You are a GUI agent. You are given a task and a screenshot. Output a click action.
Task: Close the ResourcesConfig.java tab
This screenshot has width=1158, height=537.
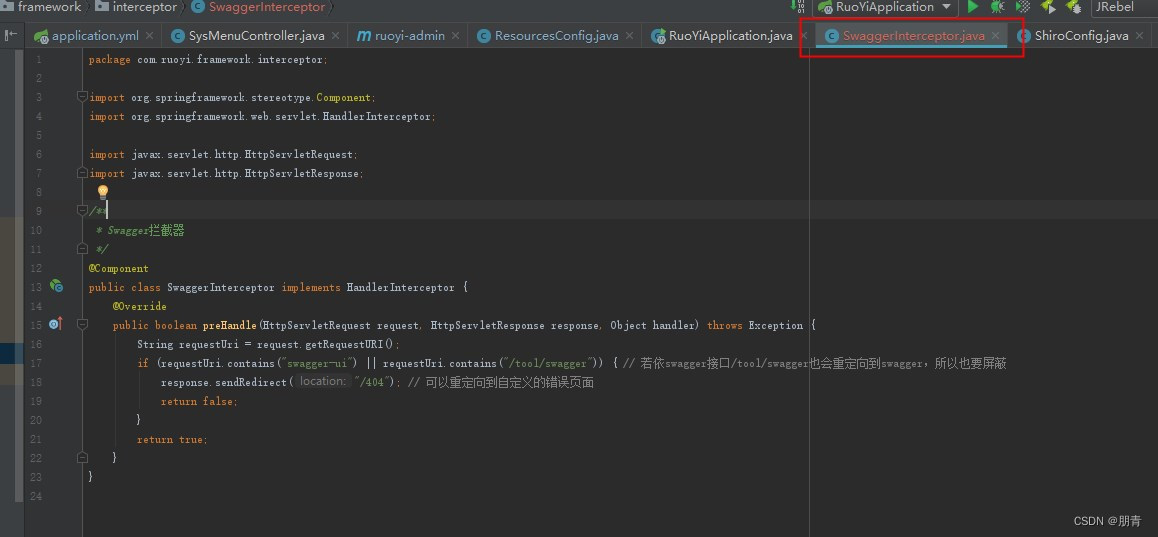pyautogui.click(x=630, y=35)
